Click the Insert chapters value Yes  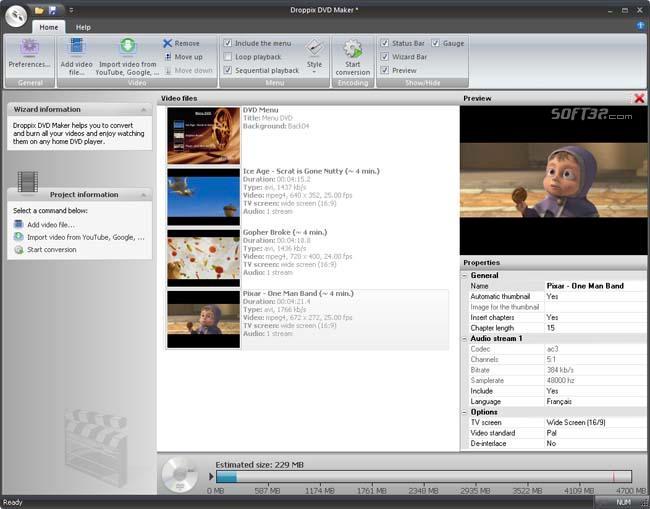[x=595, y=318]
